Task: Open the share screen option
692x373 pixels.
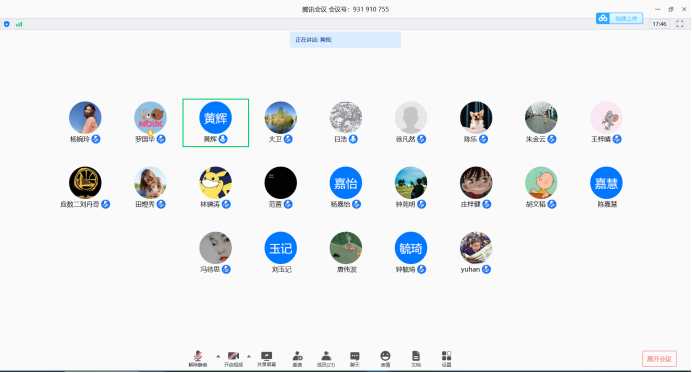Action: tap(267, 359)
